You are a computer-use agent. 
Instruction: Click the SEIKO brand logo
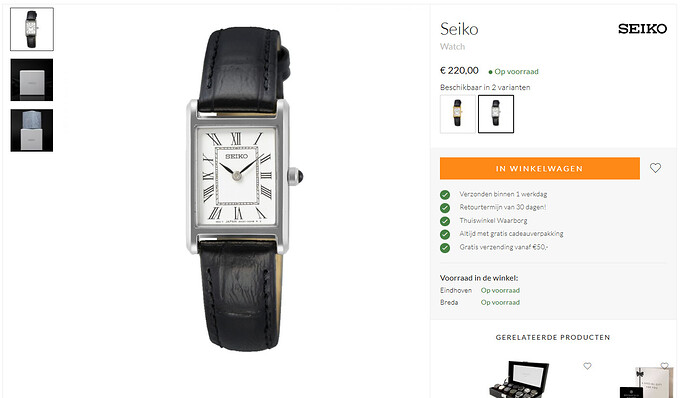[x=642, y=29]
